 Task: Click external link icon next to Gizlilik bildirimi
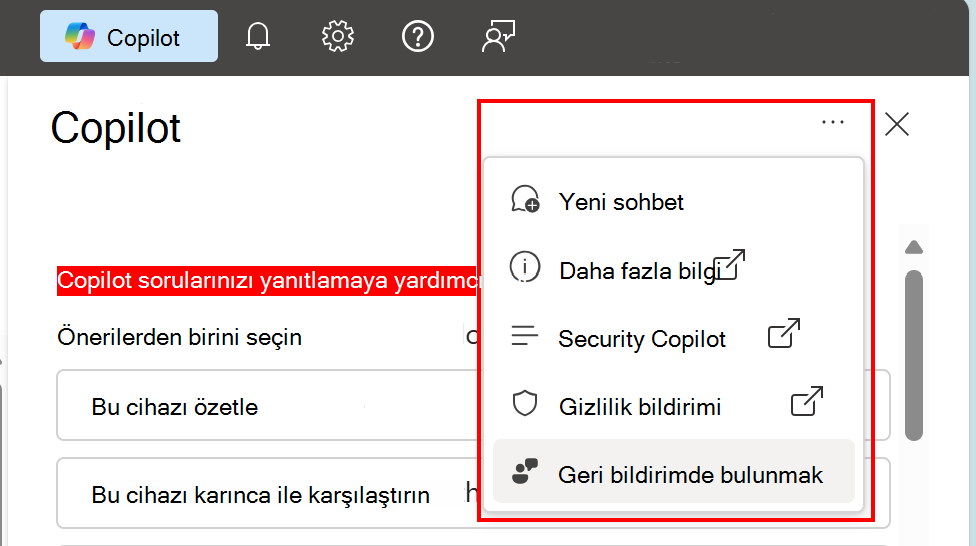tap(807, 401)
